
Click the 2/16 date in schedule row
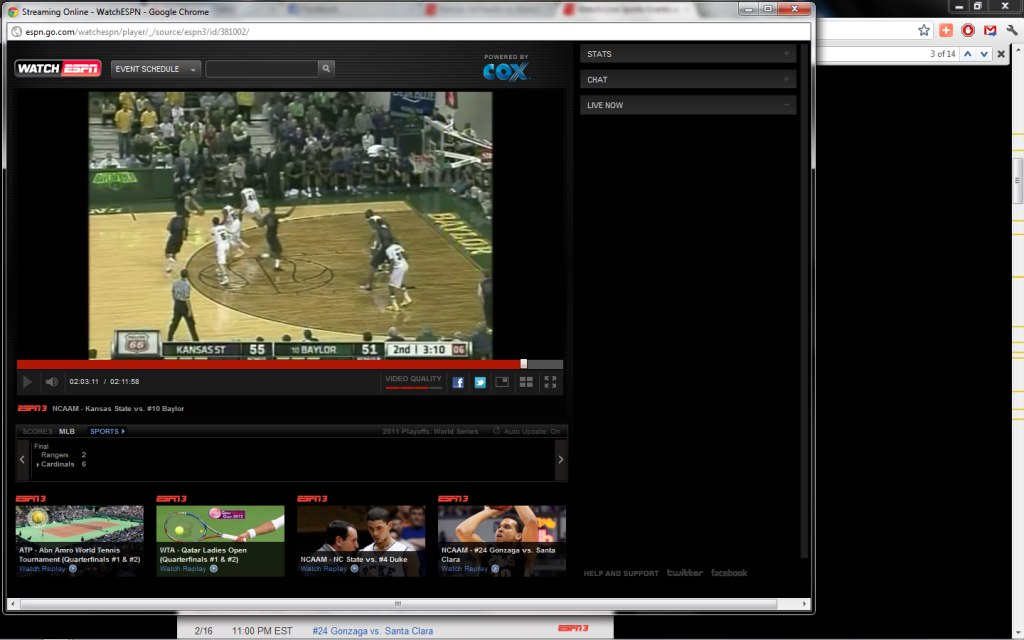pyautogui.click(x=204, y=631)
